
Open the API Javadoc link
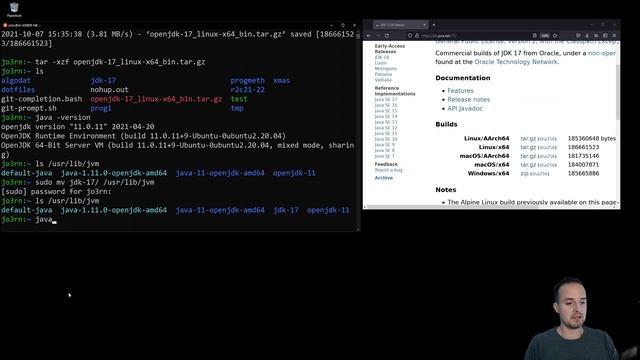point(465,109)
